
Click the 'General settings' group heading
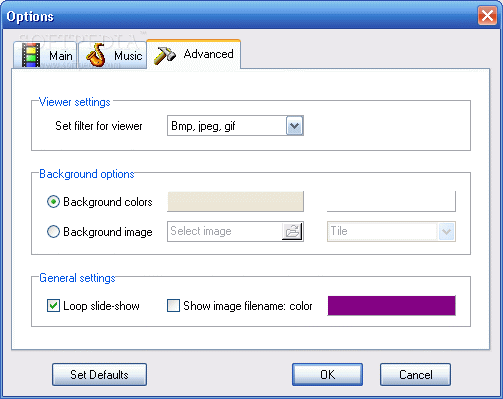(77, 278)
